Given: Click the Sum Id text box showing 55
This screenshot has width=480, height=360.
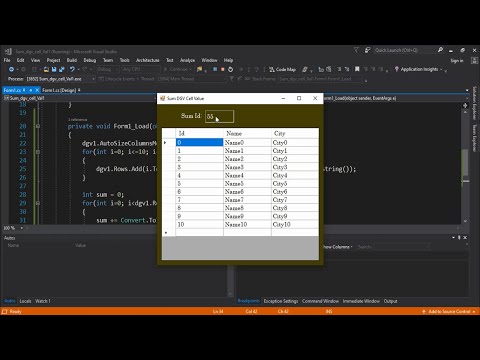Looking at the screenshot, I should (x=219, y=116).
